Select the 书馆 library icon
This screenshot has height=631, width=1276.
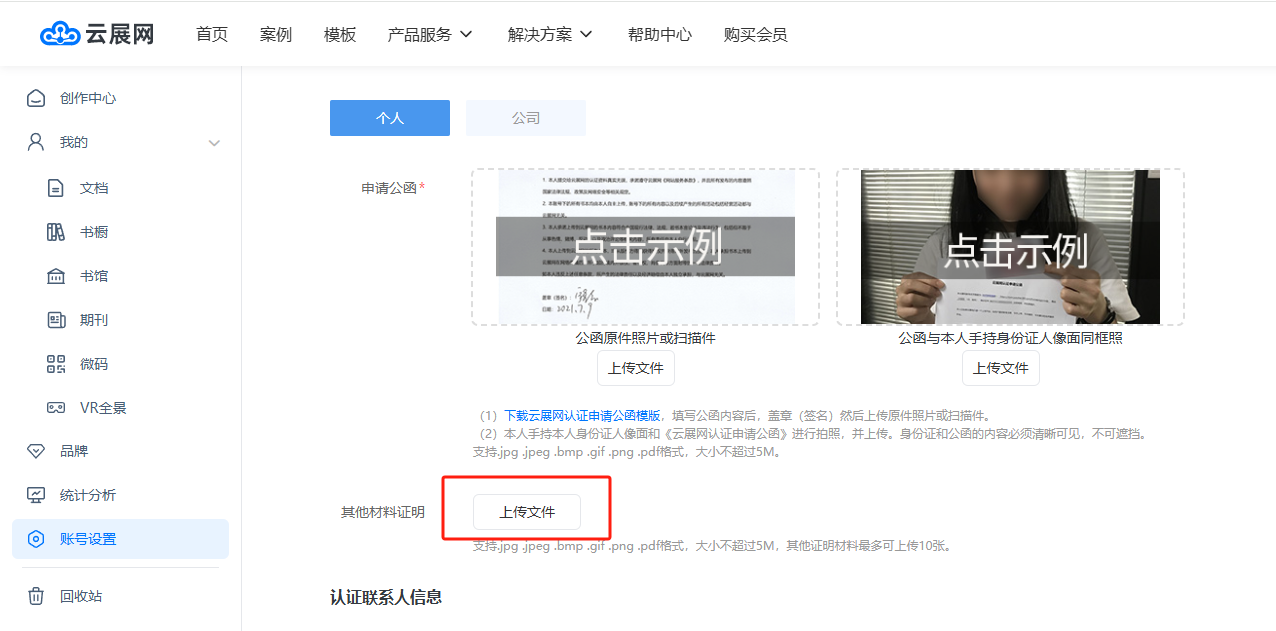(56, 276)
